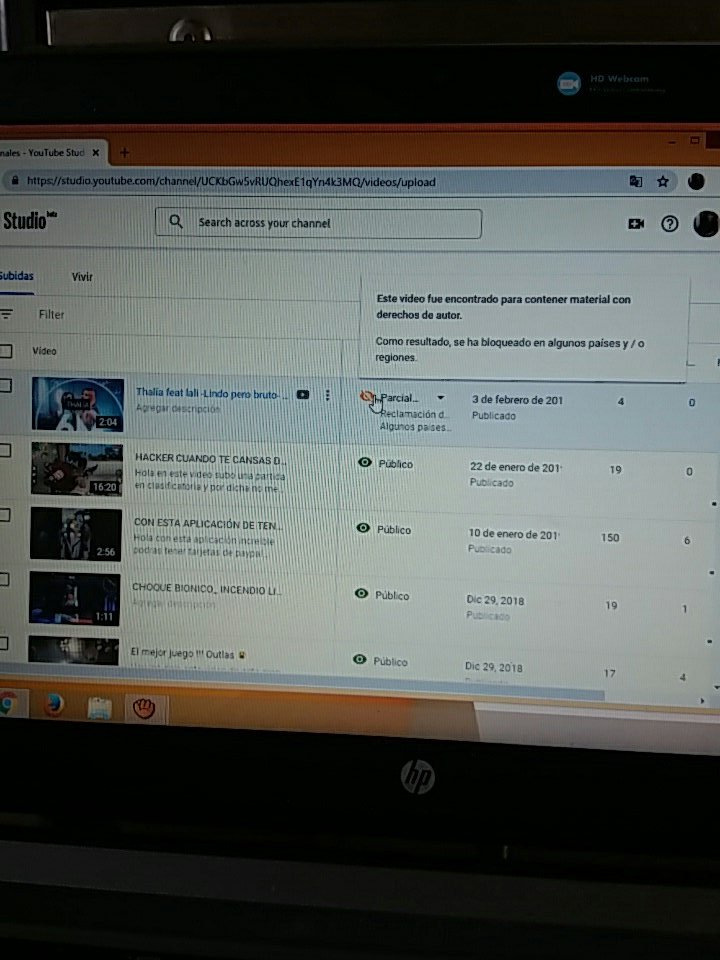Click the secure padlock icon in address bar
The width and height of the screenshot is (720, 960).
click(x=14, y=181)
